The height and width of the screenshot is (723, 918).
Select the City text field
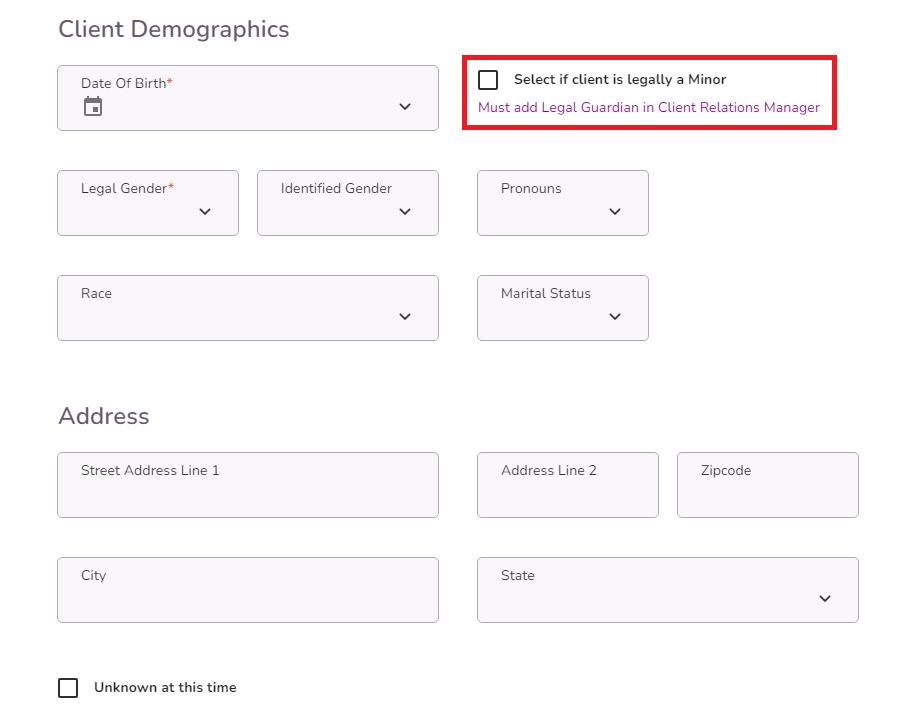(x=247, y=590)
